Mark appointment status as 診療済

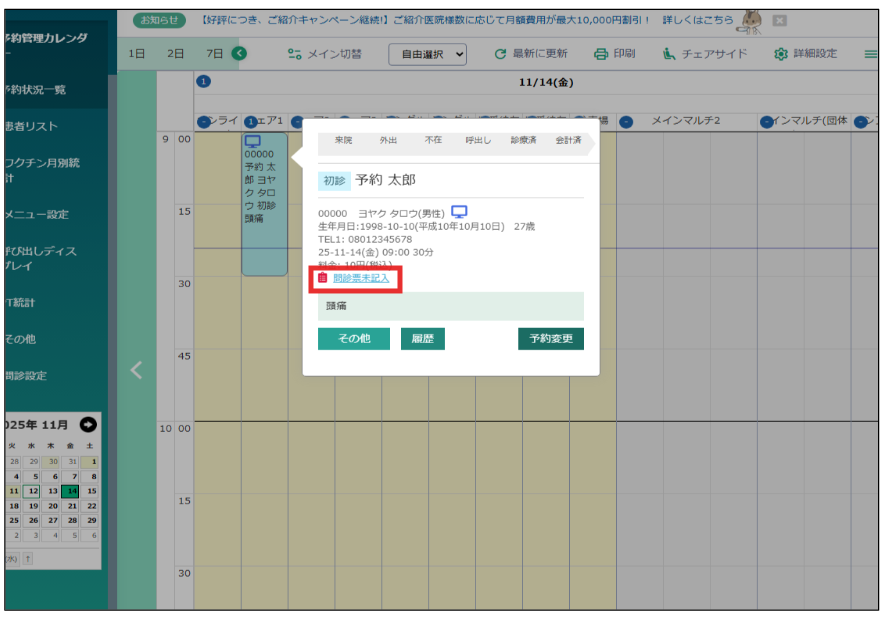[523, 141]
